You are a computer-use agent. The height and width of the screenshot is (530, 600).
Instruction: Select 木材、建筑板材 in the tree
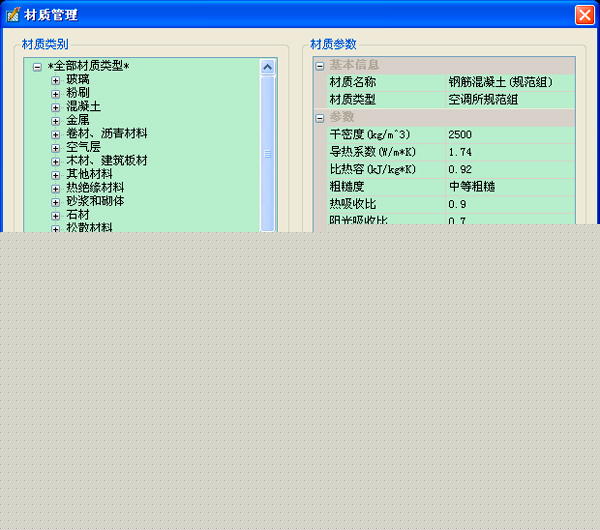pos(107,161)
